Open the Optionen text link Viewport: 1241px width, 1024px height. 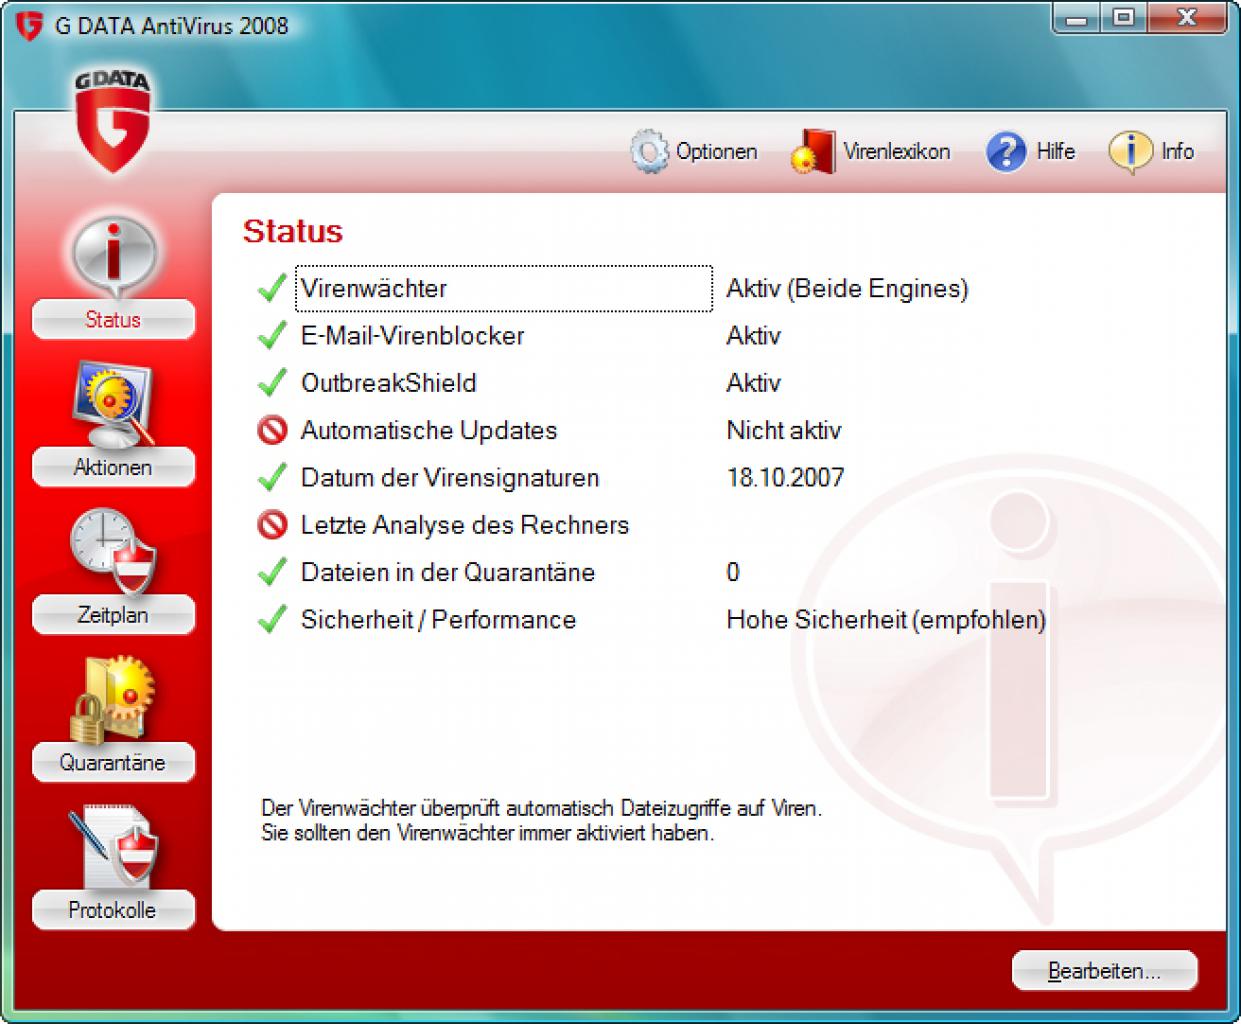pyautogui.click(x=716, y=152)
